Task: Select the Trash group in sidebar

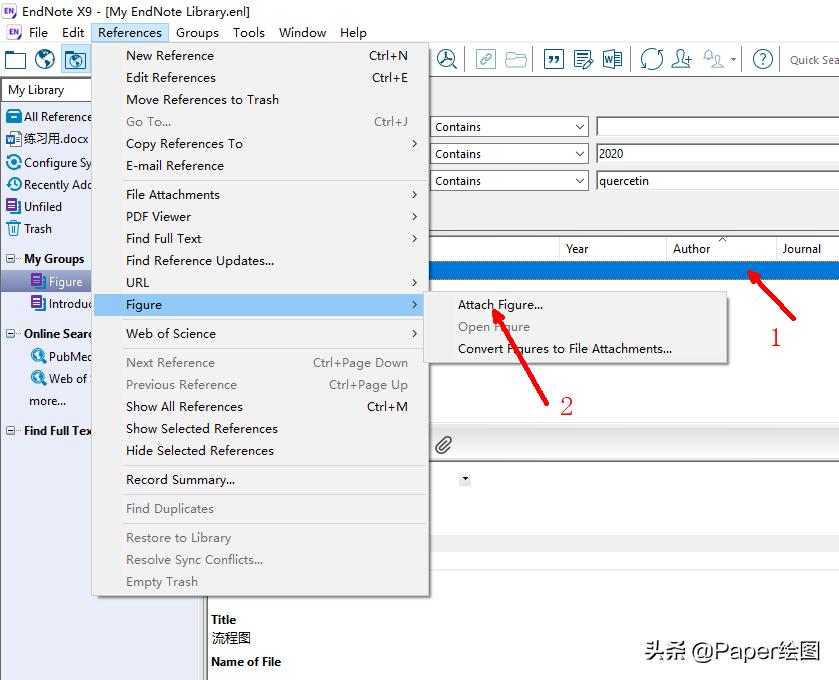Action: coord(38,229)
